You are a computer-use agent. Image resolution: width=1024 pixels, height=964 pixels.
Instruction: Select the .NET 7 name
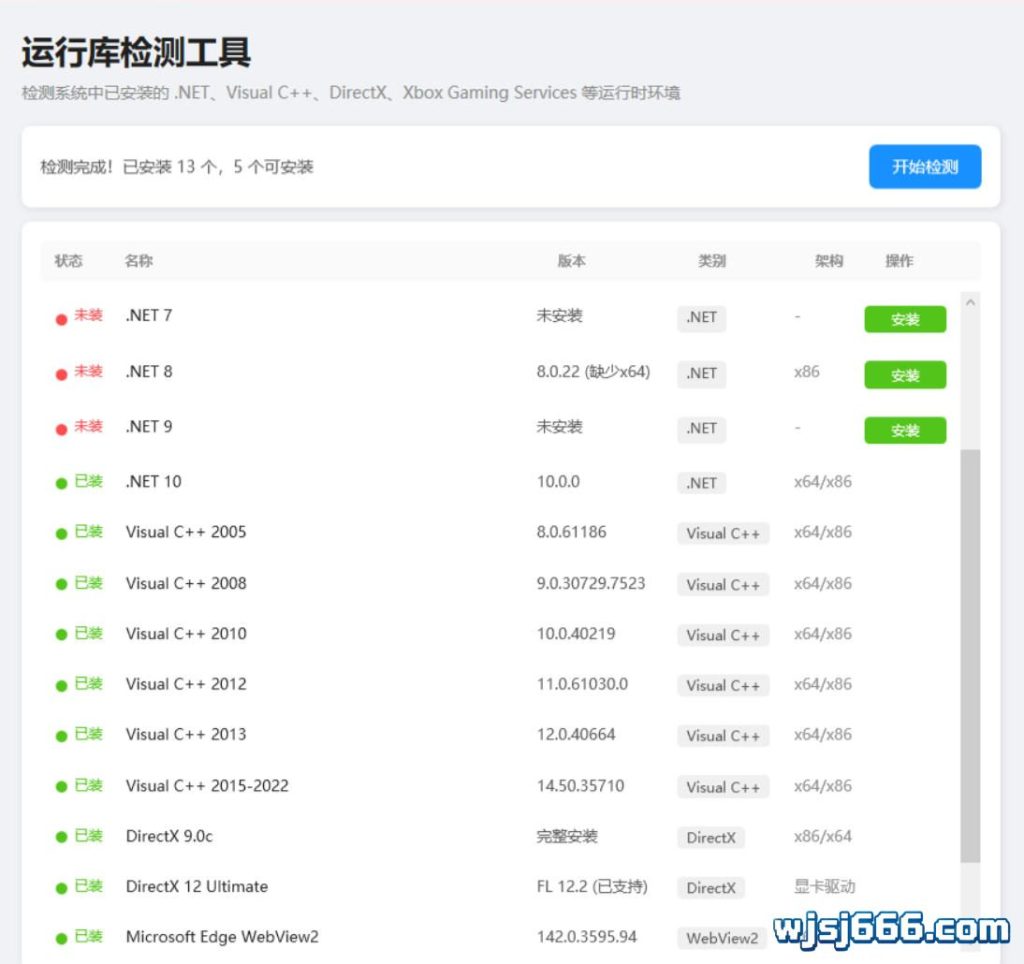click(x=149, y=315)
